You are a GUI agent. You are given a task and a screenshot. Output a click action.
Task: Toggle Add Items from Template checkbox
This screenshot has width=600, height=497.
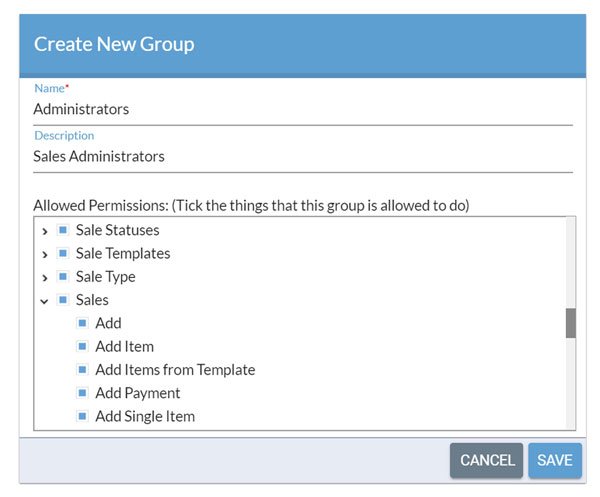coord(82,370)
